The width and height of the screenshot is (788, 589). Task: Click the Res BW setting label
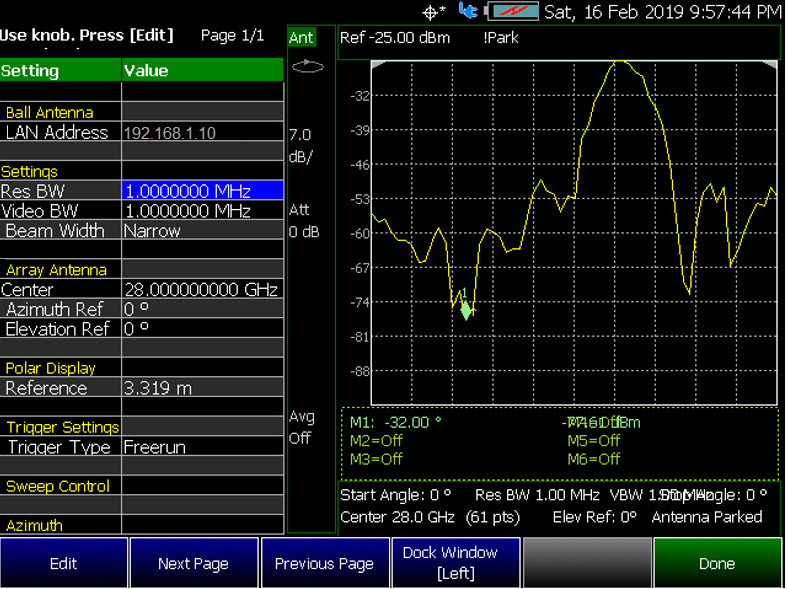[33, 191]
